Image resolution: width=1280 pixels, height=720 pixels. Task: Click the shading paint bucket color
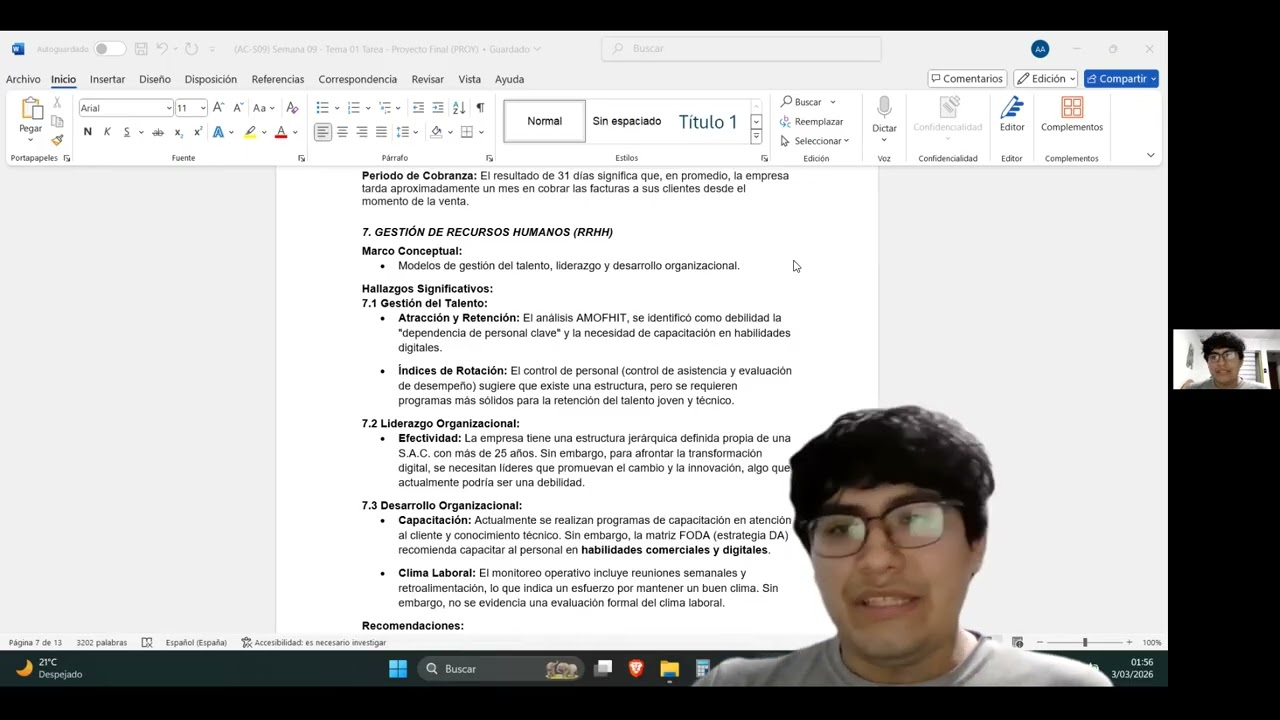(x=436, y=132)
